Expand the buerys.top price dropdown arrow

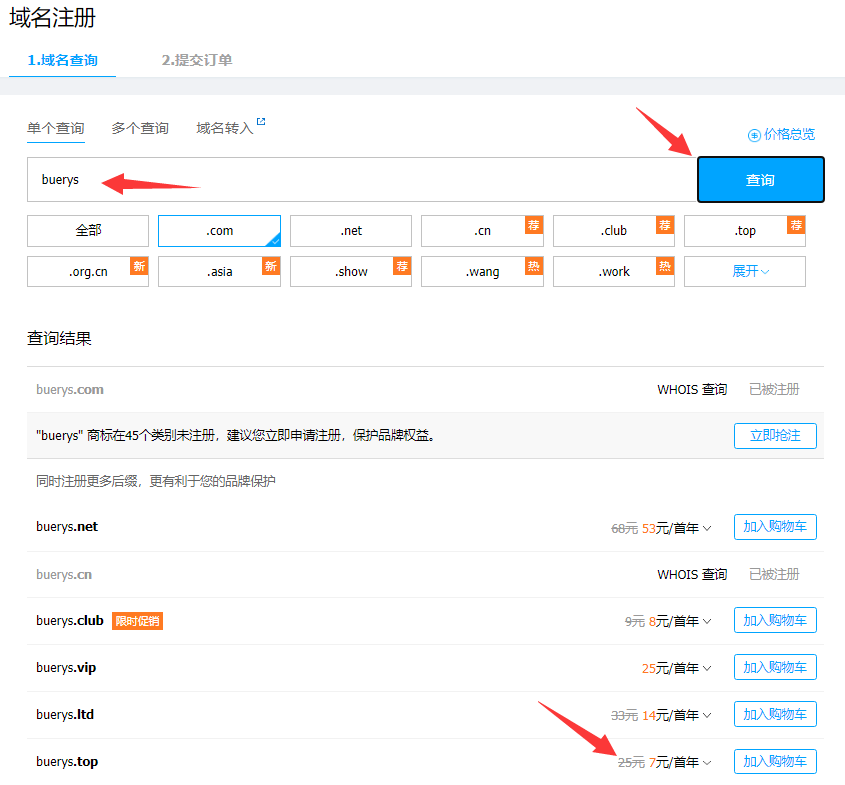point(707,763)
